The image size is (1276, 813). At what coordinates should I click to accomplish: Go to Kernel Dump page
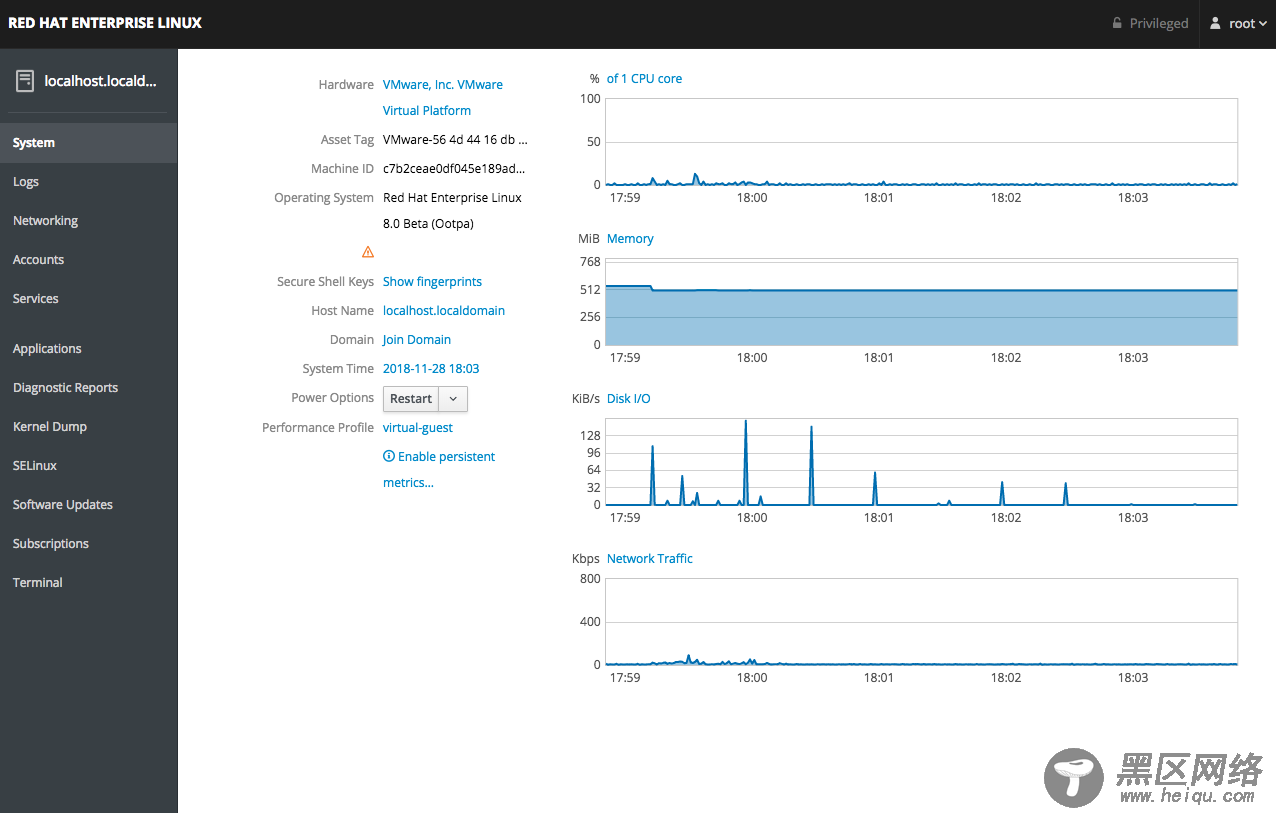pyautogui.click(x=88, y=427)
